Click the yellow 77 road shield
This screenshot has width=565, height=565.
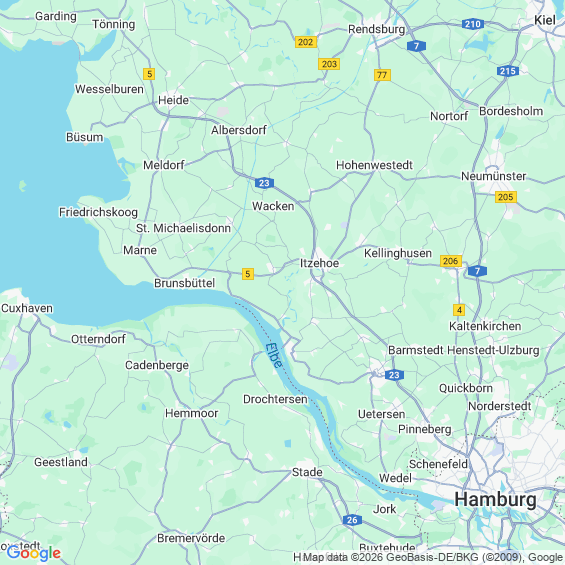[382, 75]
